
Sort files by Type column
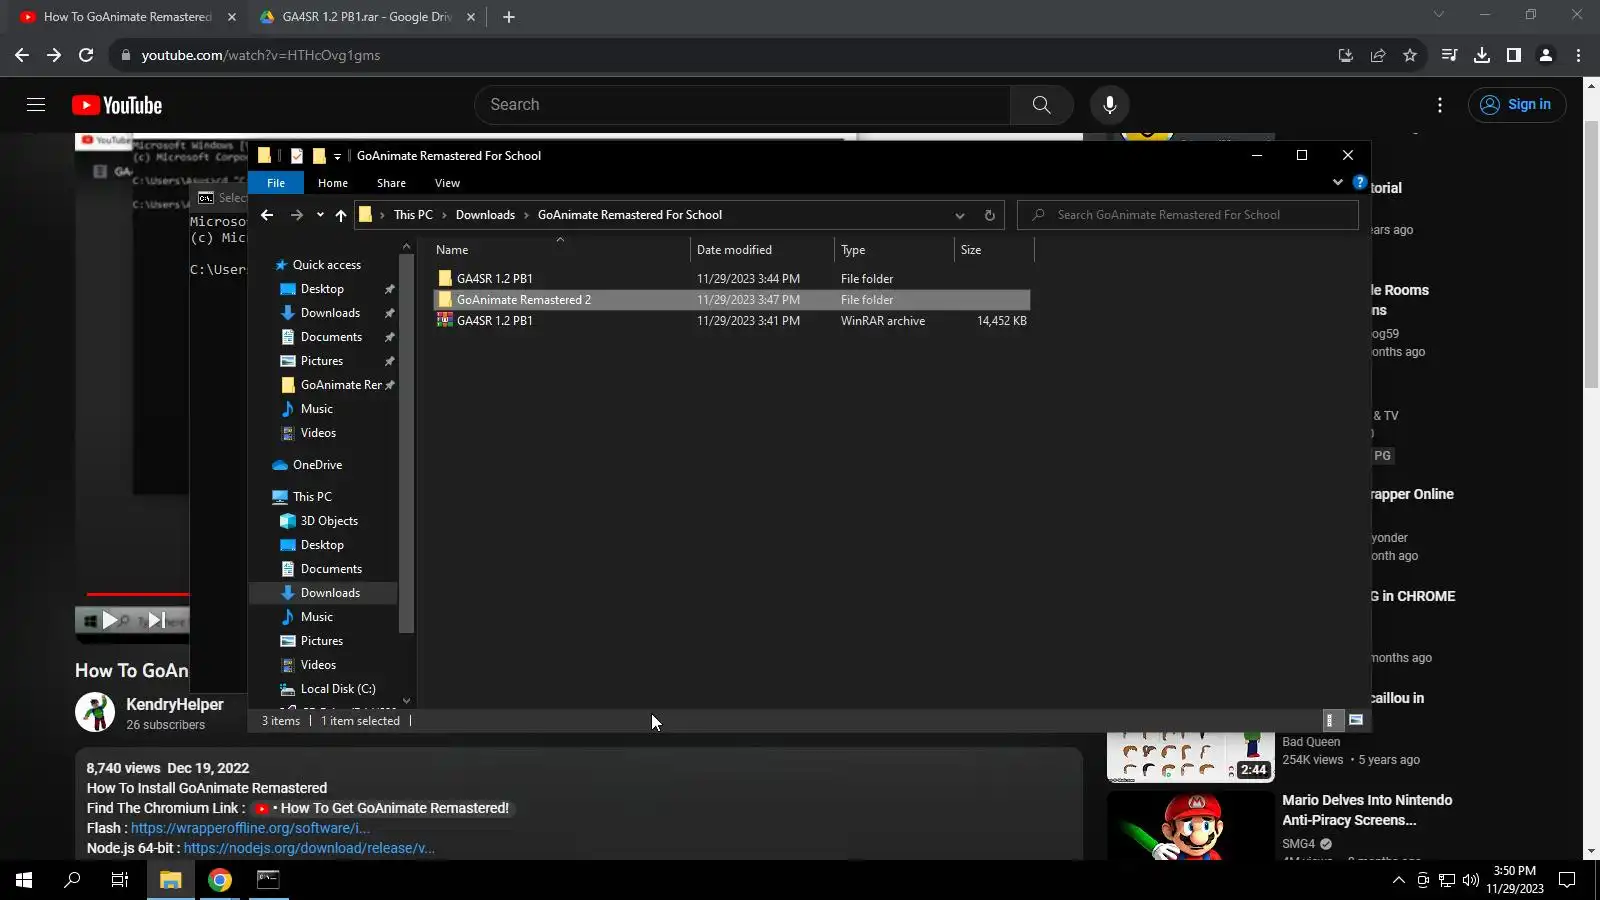coord(894,250)
